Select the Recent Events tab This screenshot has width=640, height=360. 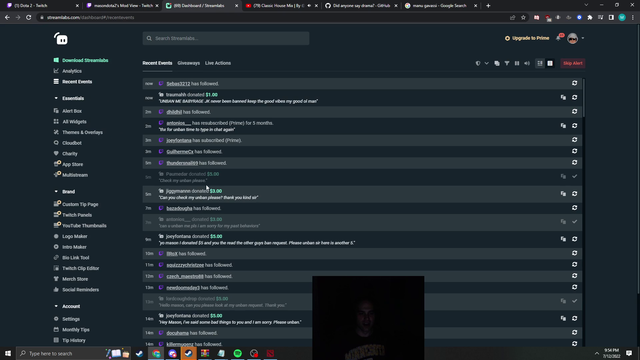pos(157,63)
